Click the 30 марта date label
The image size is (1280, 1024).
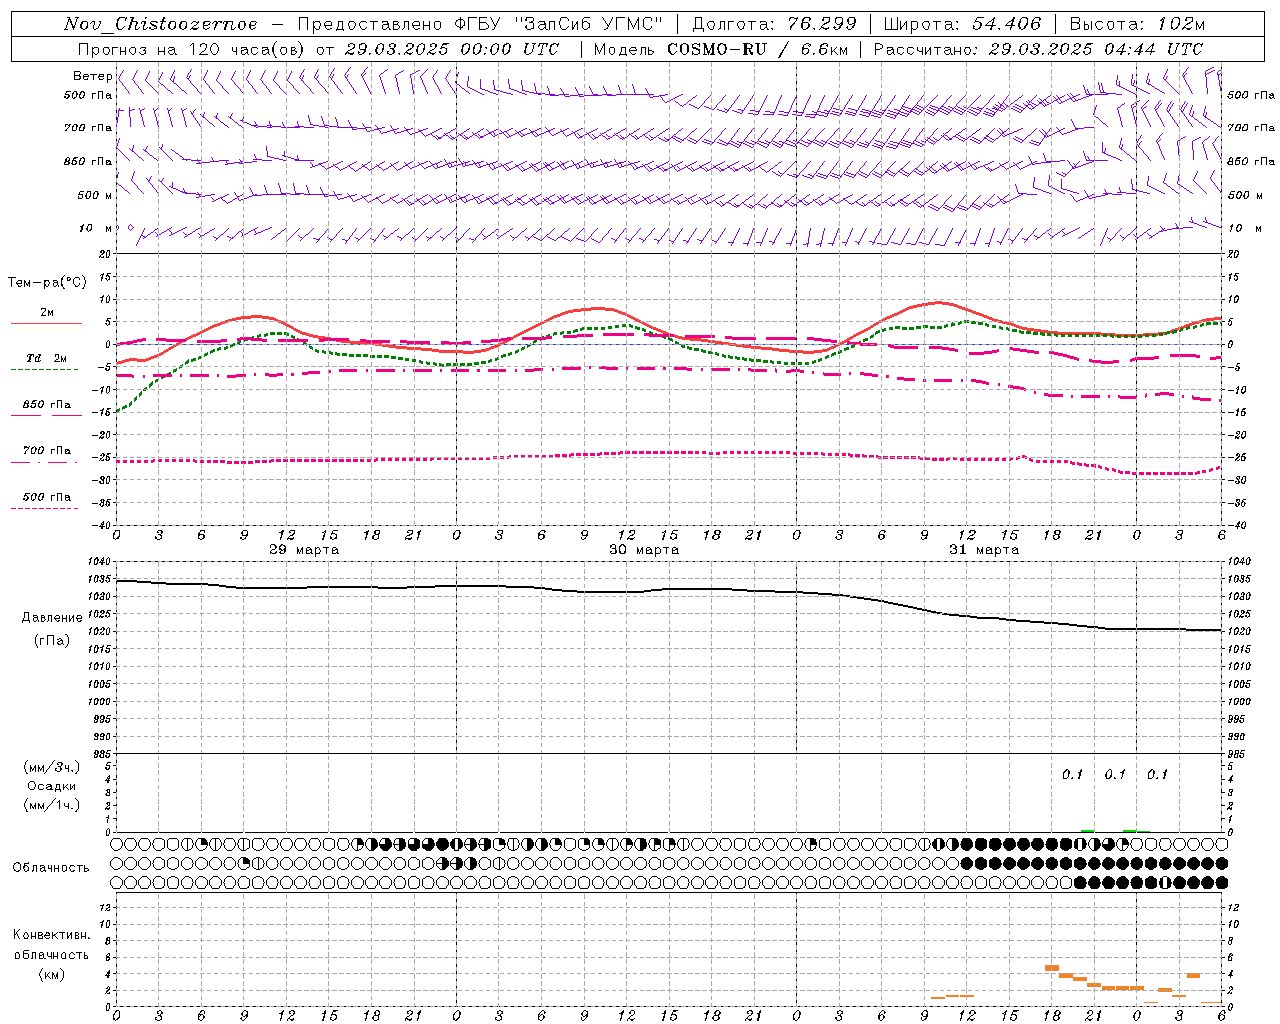(644, 550)
